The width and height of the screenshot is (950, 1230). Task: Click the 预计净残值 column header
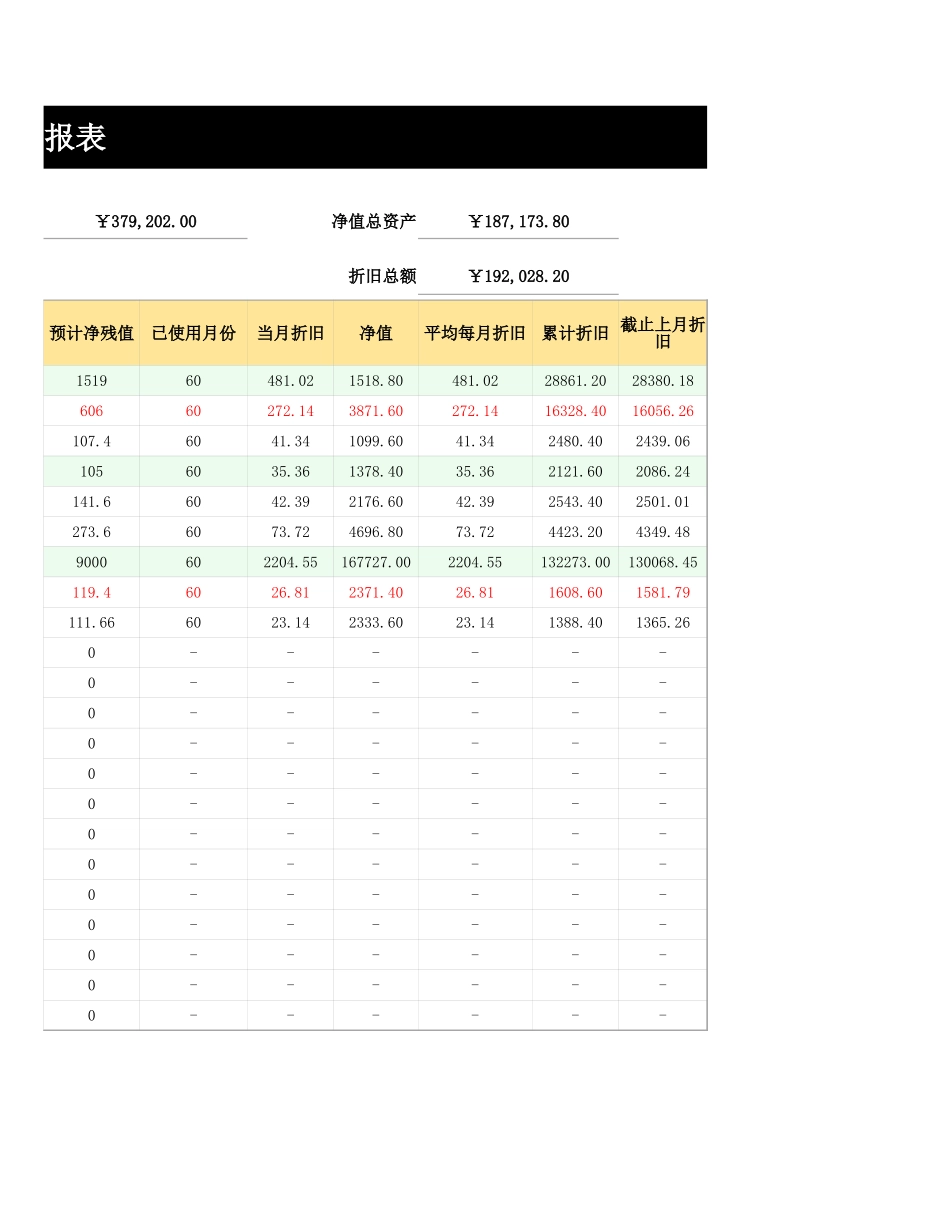[92, 333]
